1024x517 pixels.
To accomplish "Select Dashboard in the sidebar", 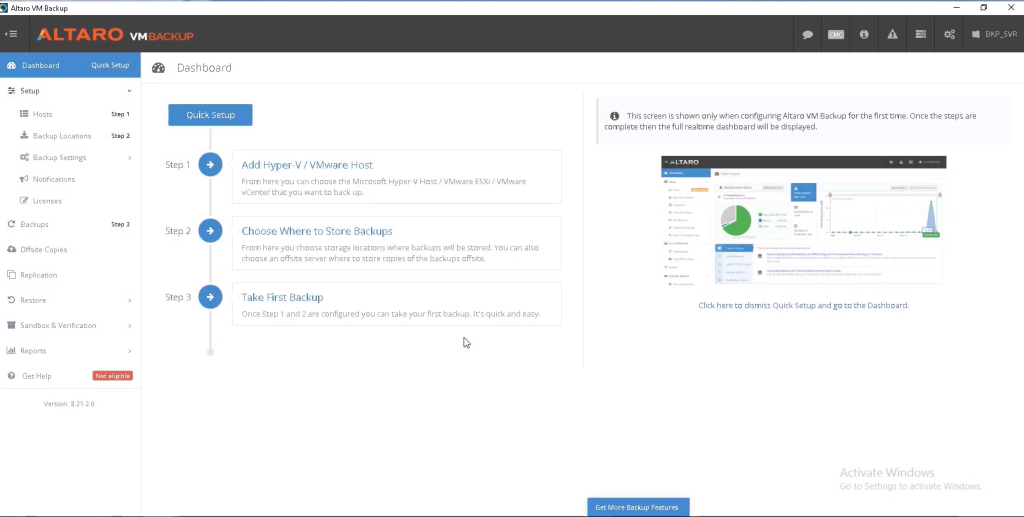I will pyautogui.click(x=40, y=65).
